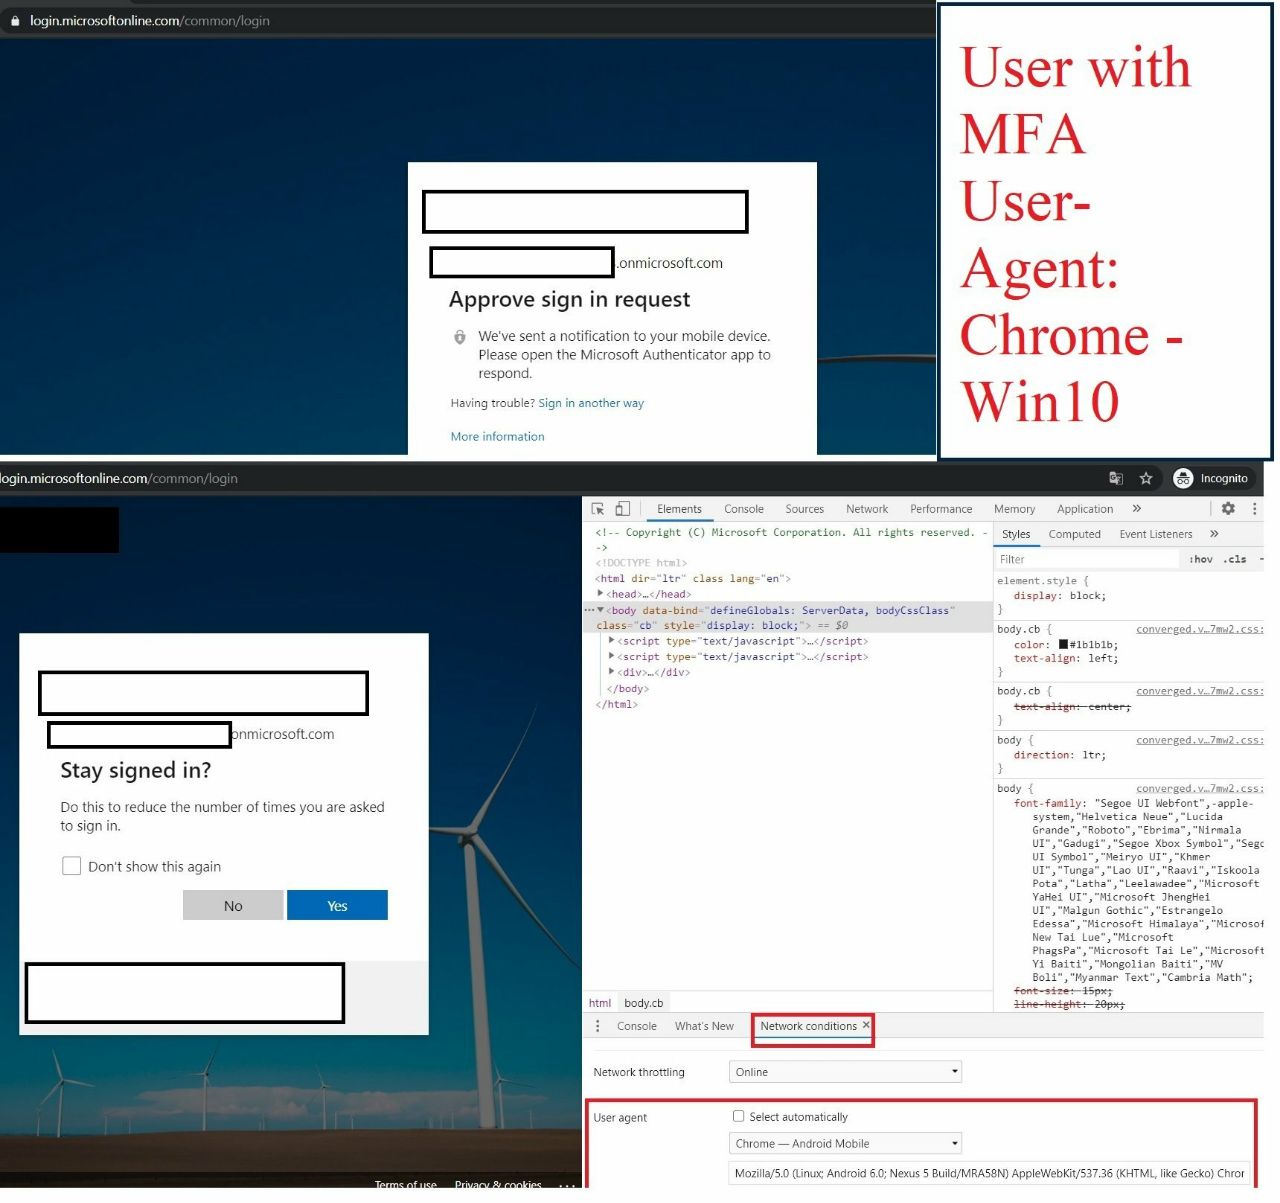Viewport: 1280px width, 1203px height.
Task: Click the lower window's address bar URL
Action: pos(118,479)
